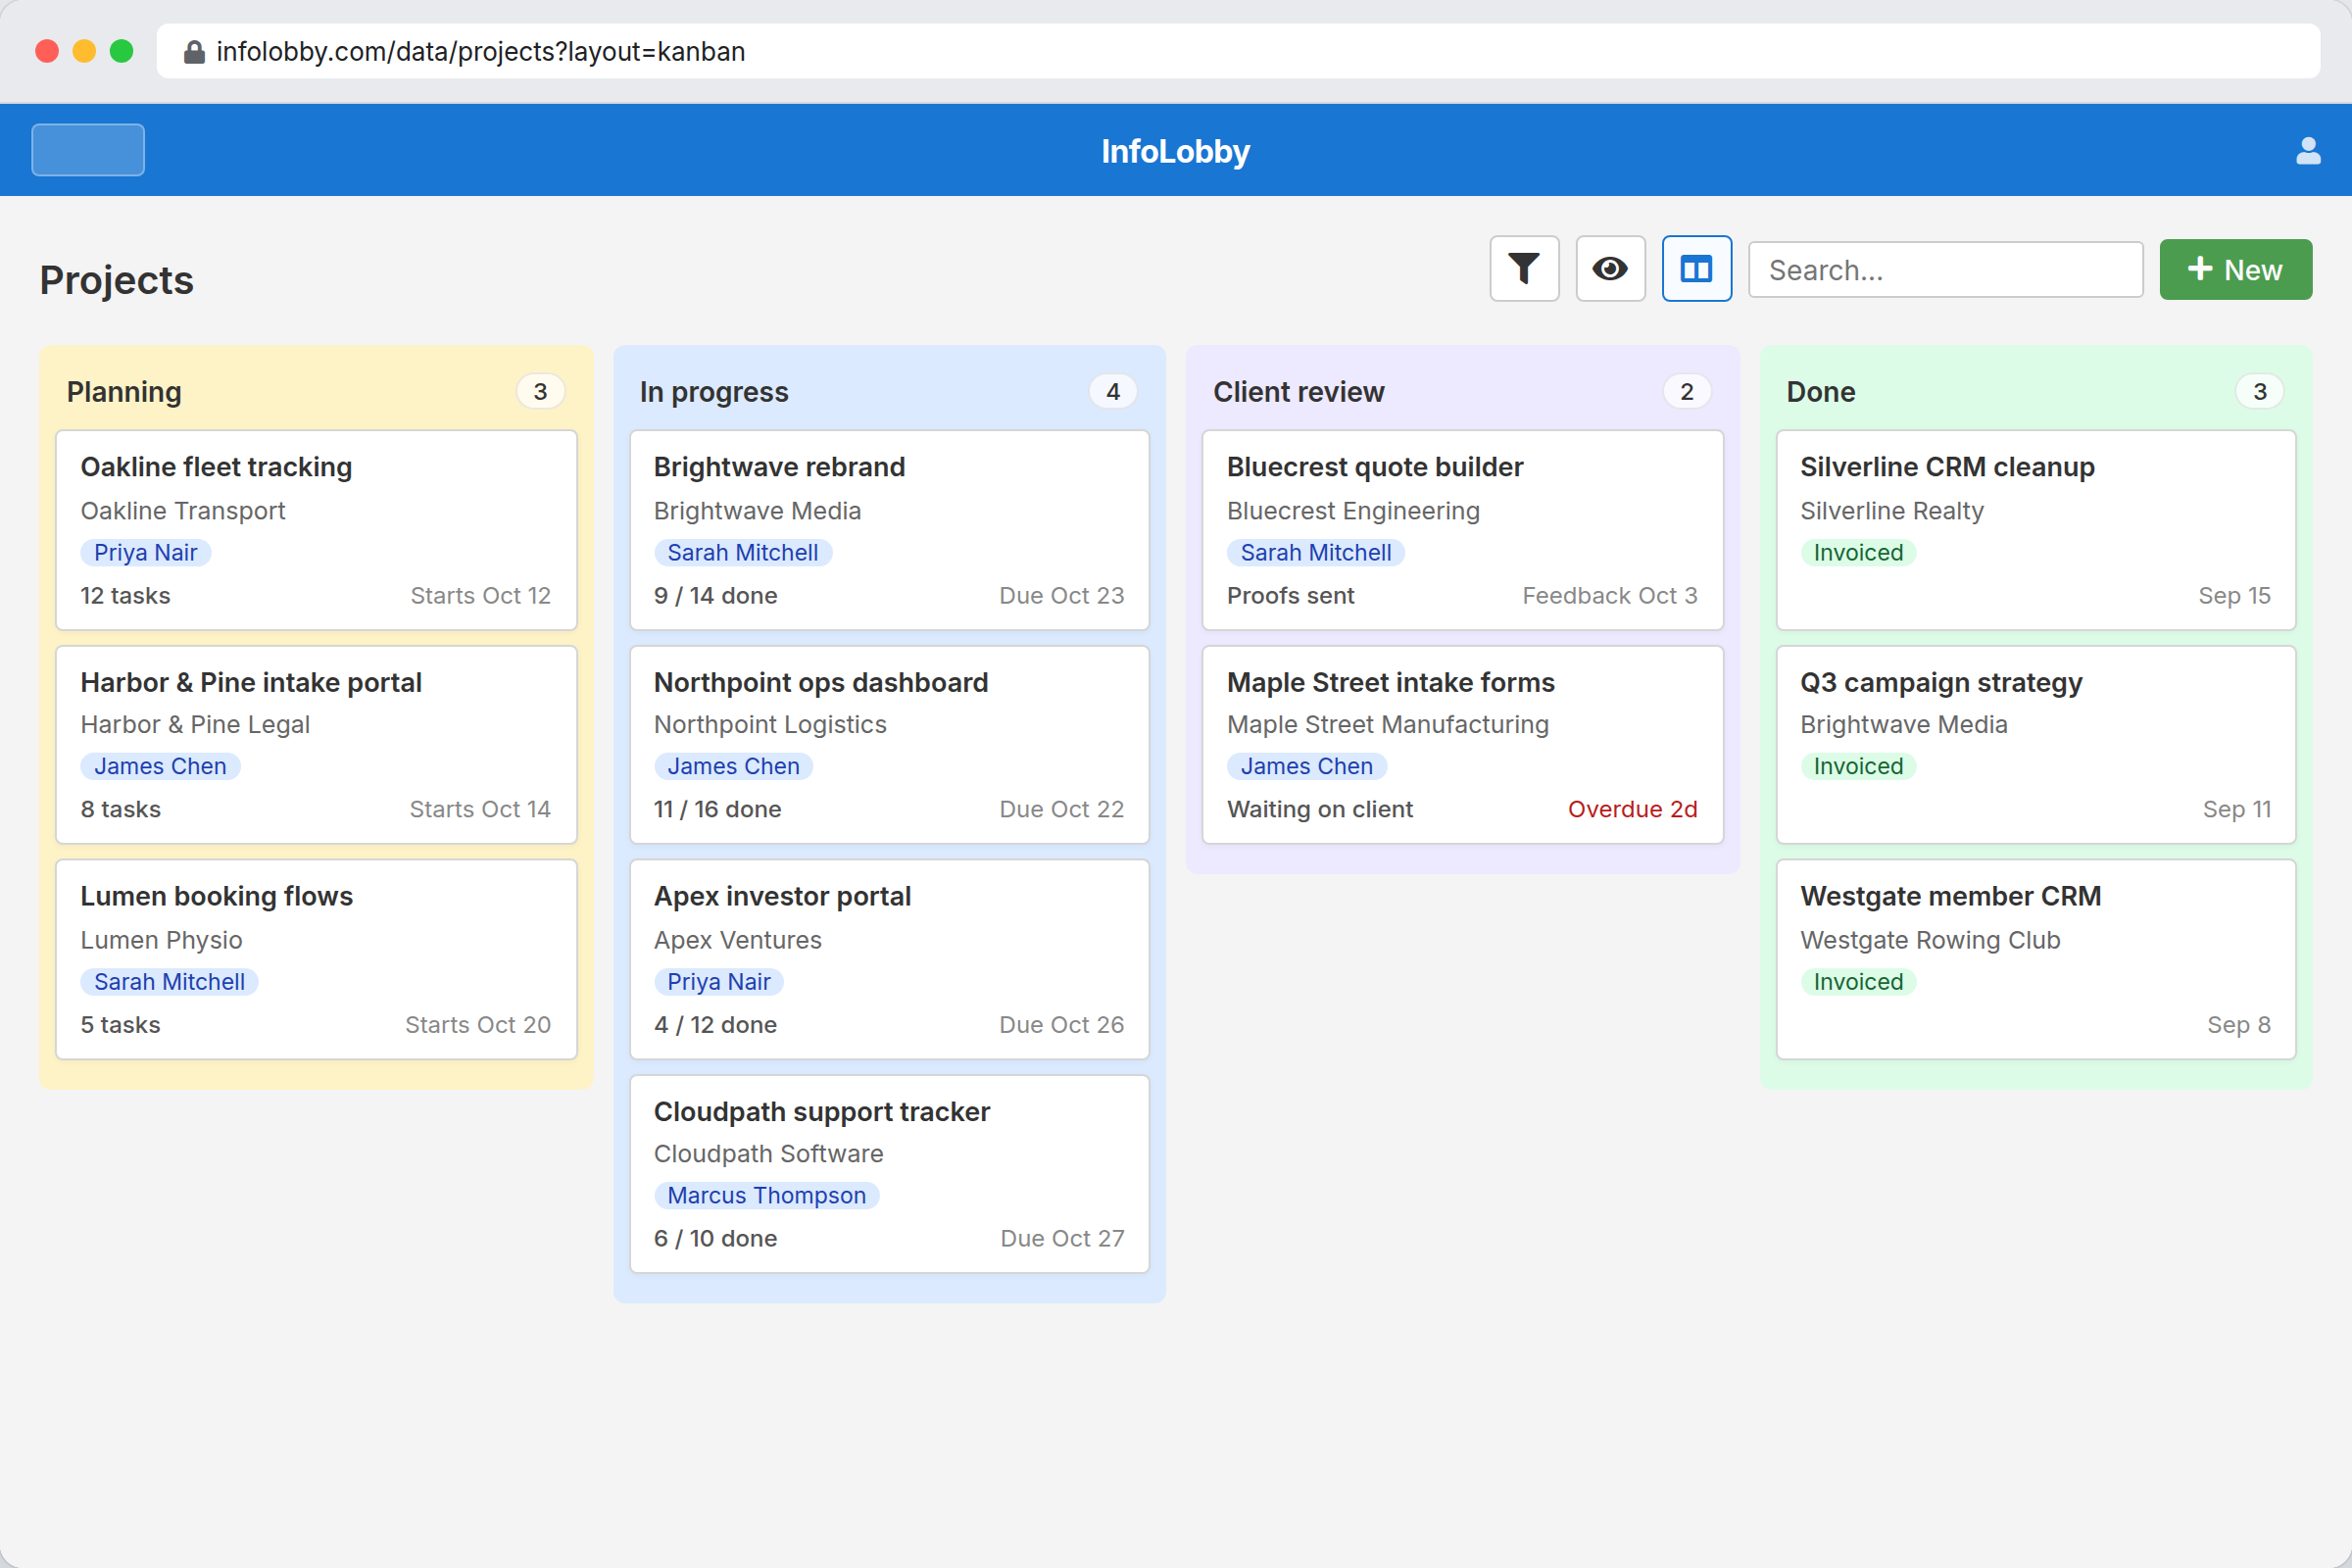Open the Q3 campaign strategy card
2352x1568 pixels.
(x=2035, y=745)
